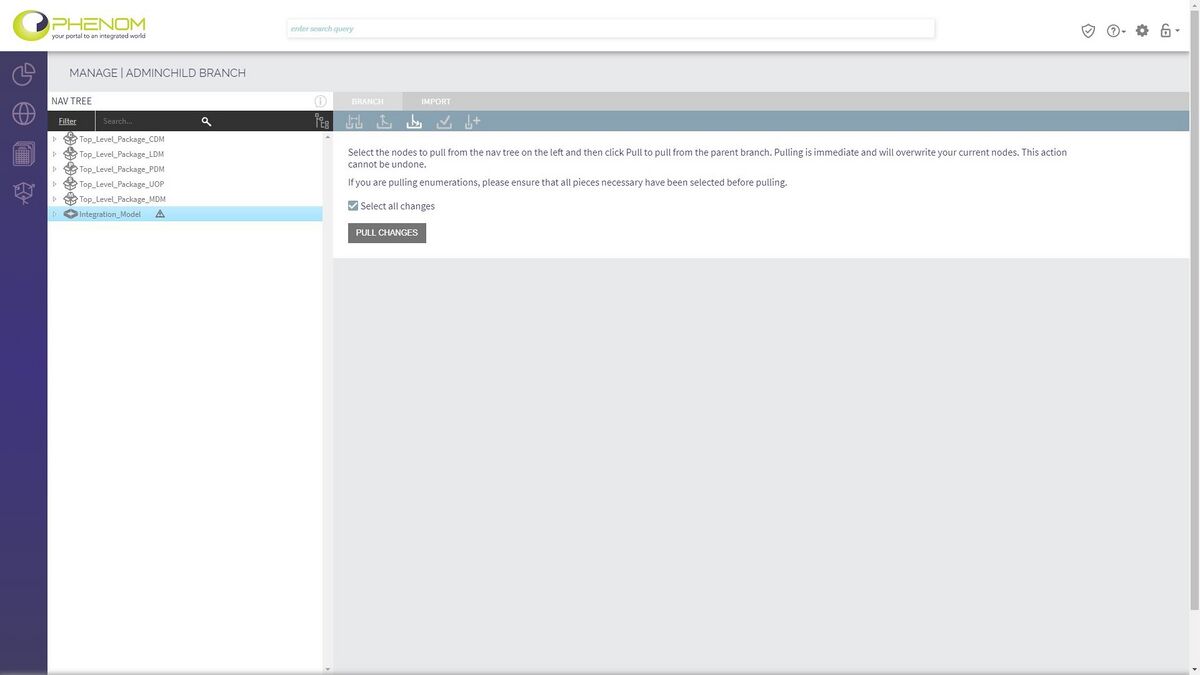
Task: Expand Top_Level_Package_MDM node
Action: (x=54, y=199)
